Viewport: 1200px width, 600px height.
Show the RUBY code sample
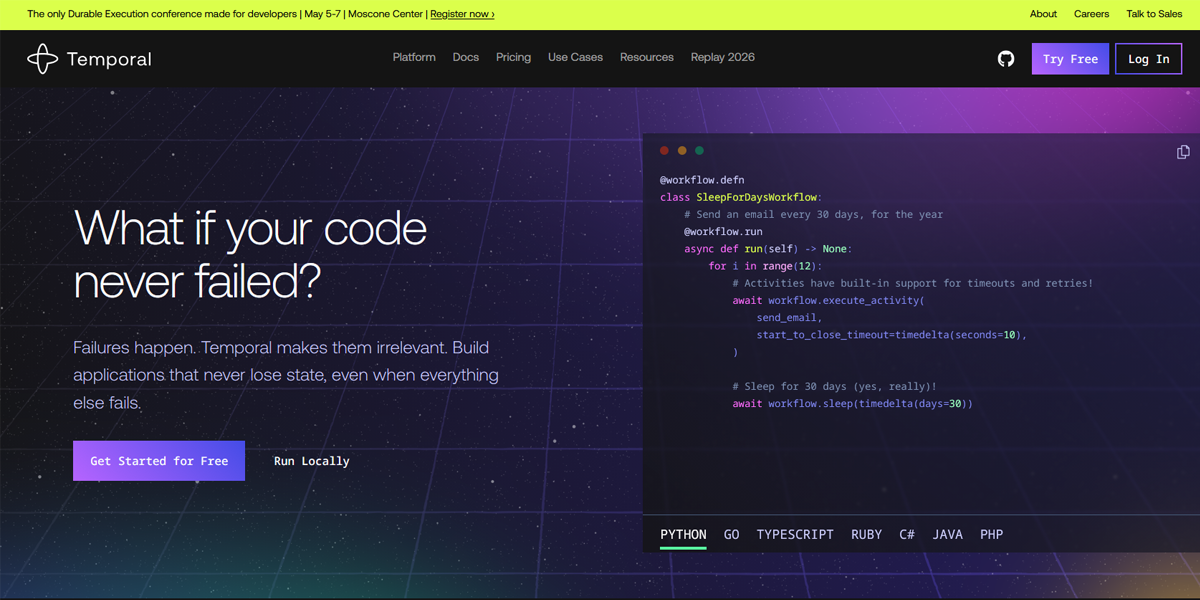tap(867, 535)
